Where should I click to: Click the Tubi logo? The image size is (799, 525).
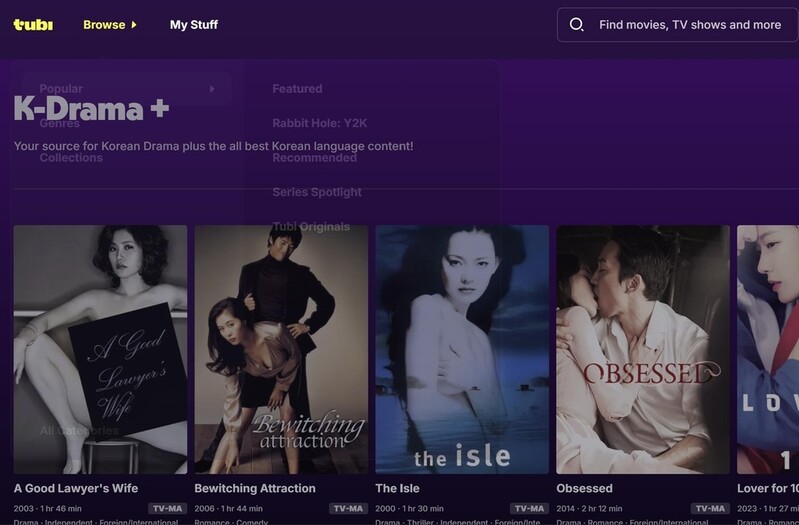tap(33, 24)
